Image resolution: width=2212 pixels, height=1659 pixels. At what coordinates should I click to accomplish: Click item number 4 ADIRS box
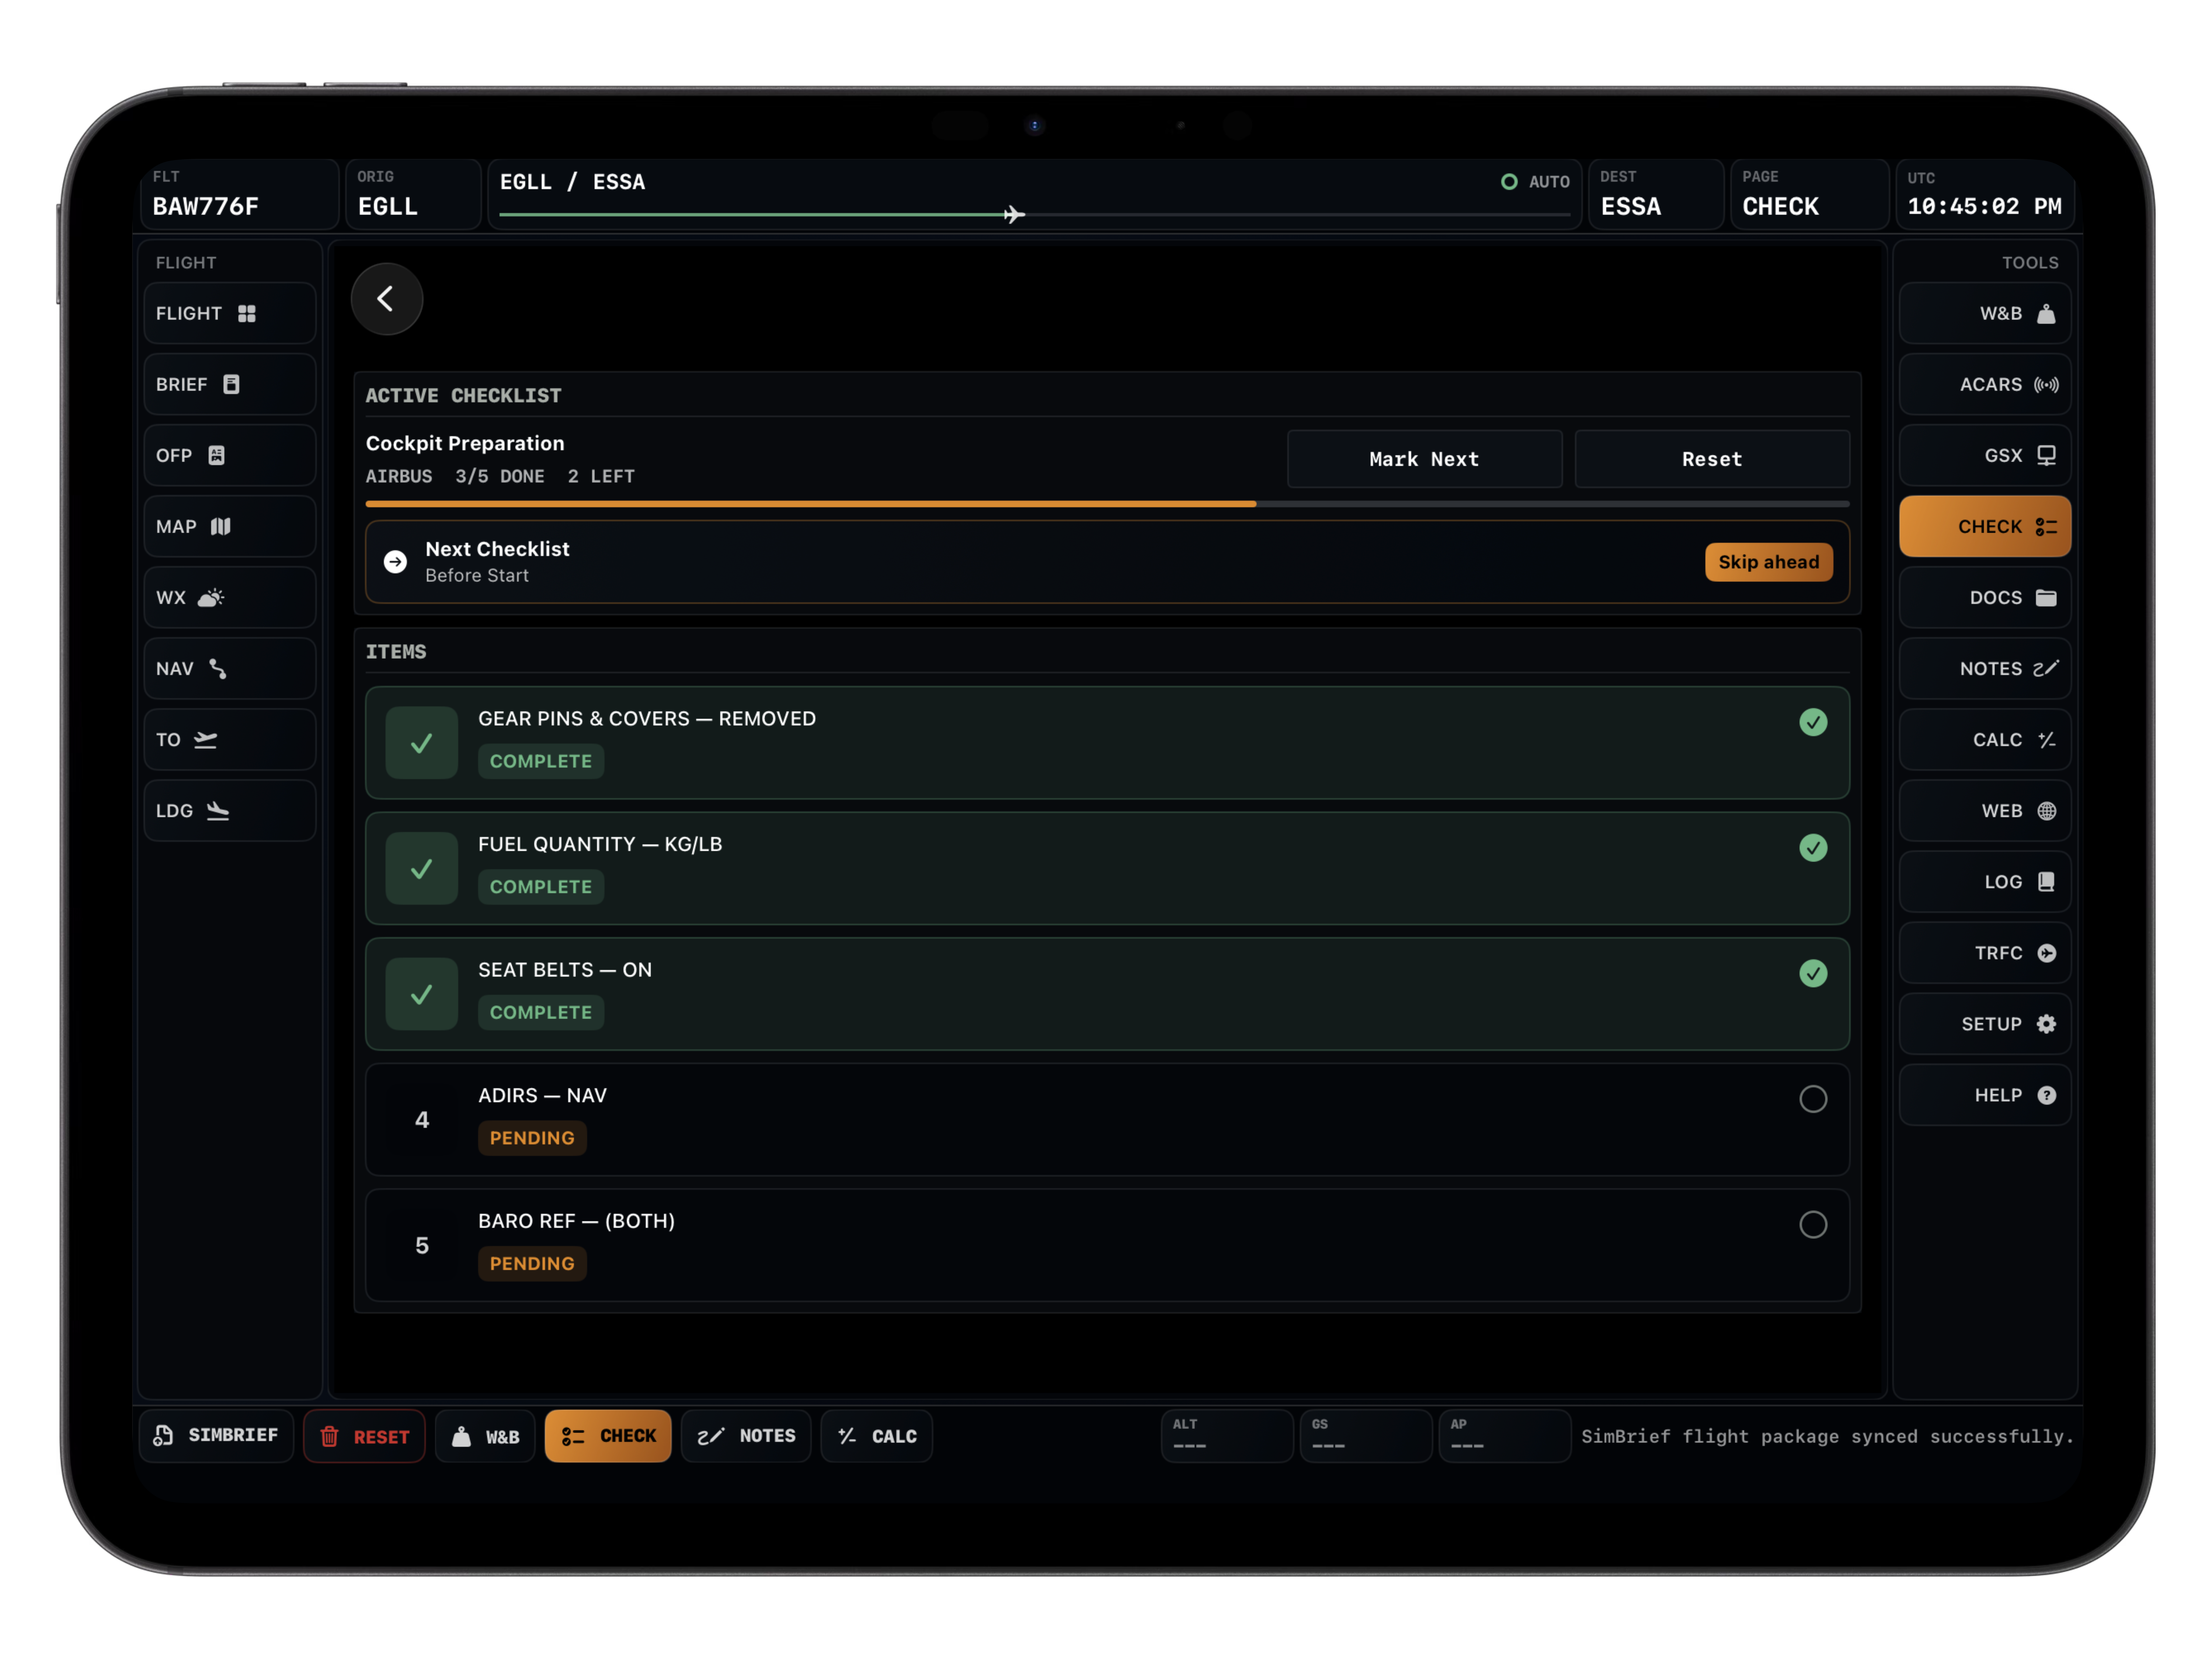coord(422,1120)
